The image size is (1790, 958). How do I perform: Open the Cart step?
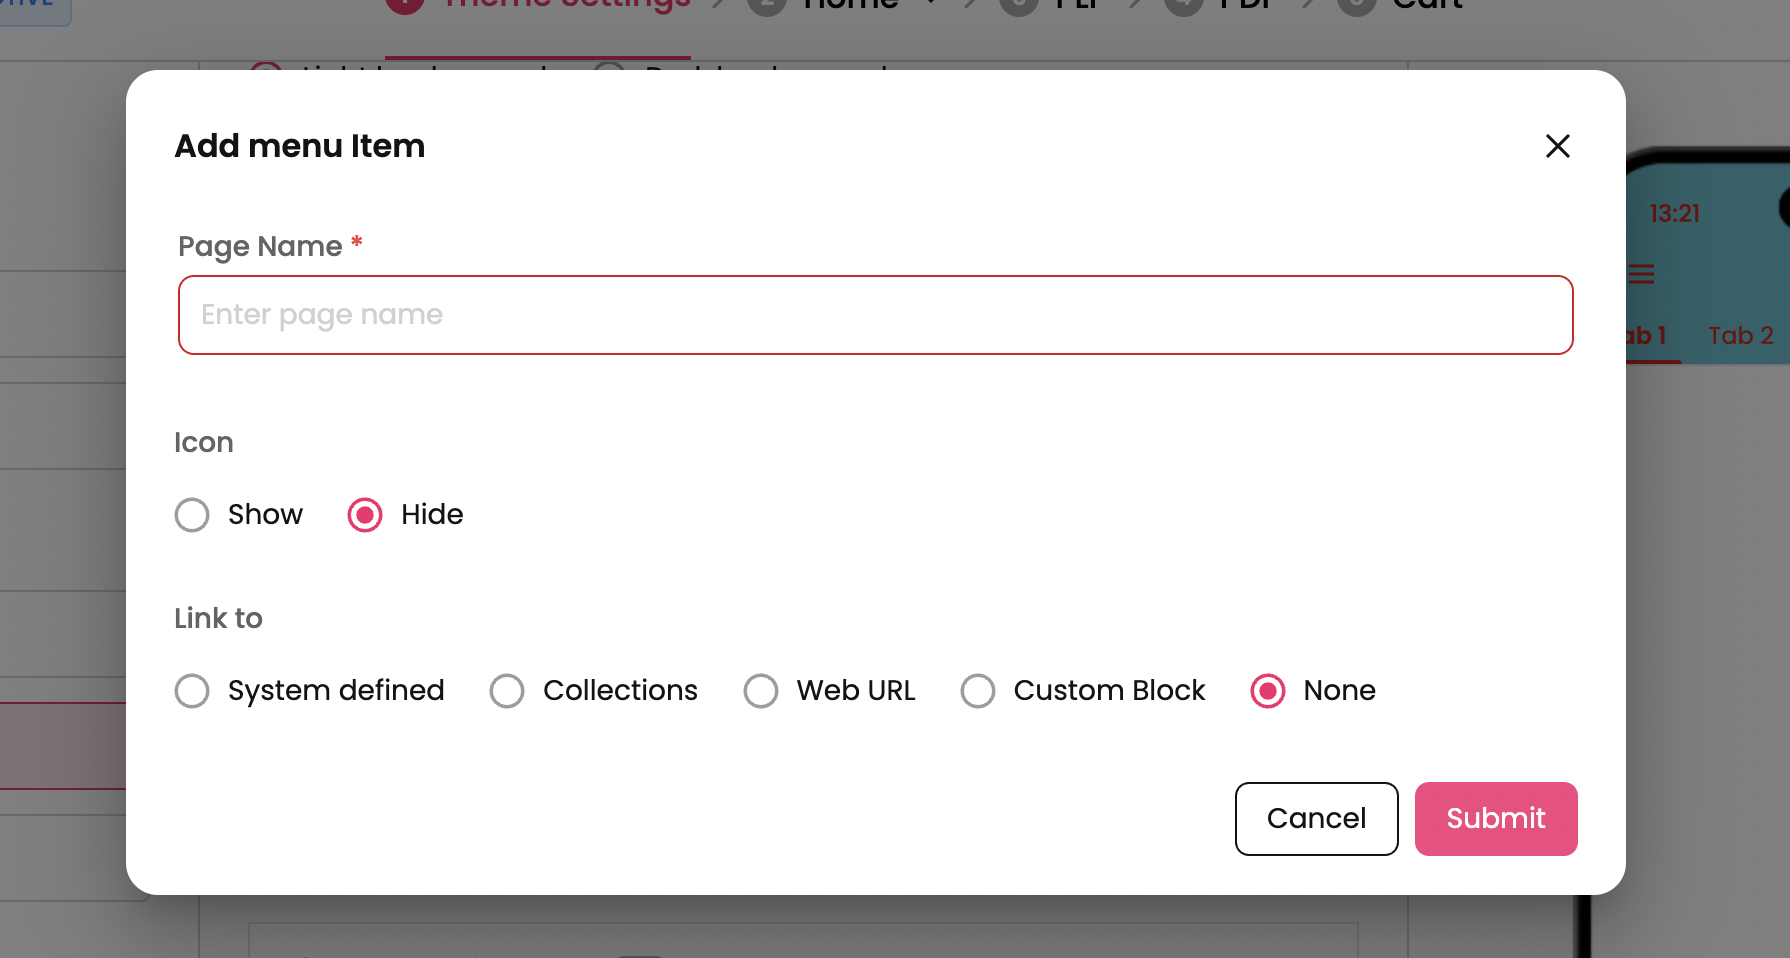tap(1427, 5)
